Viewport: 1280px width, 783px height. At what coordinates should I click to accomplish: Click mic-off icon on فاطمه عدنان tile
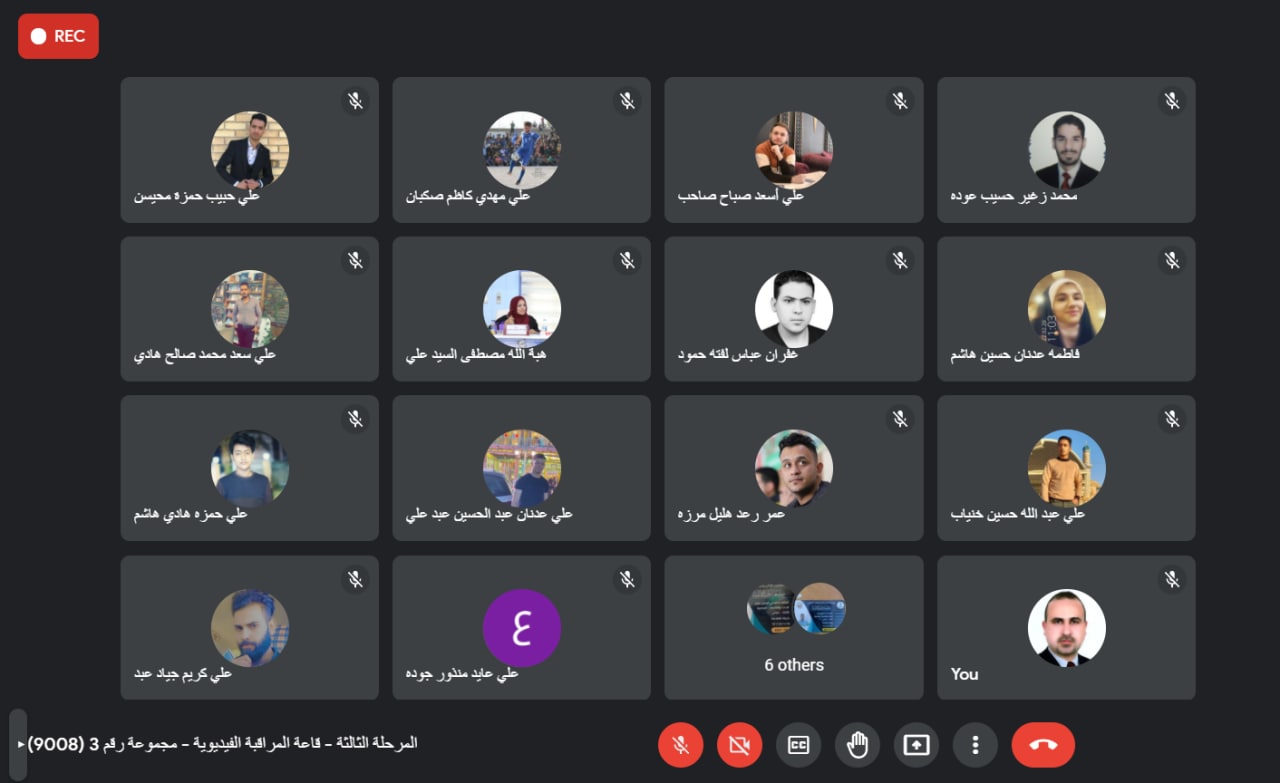pyautogui.click(x=1172, y=260)
